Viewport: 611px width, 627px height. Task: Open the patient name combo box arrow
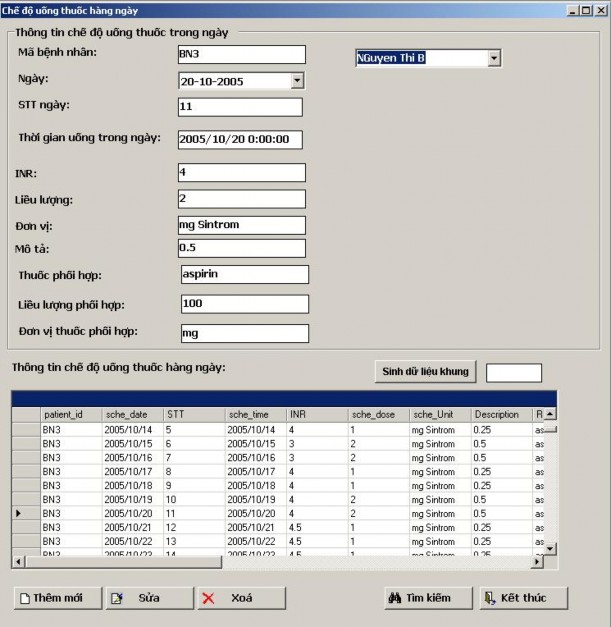pos(493,59)
